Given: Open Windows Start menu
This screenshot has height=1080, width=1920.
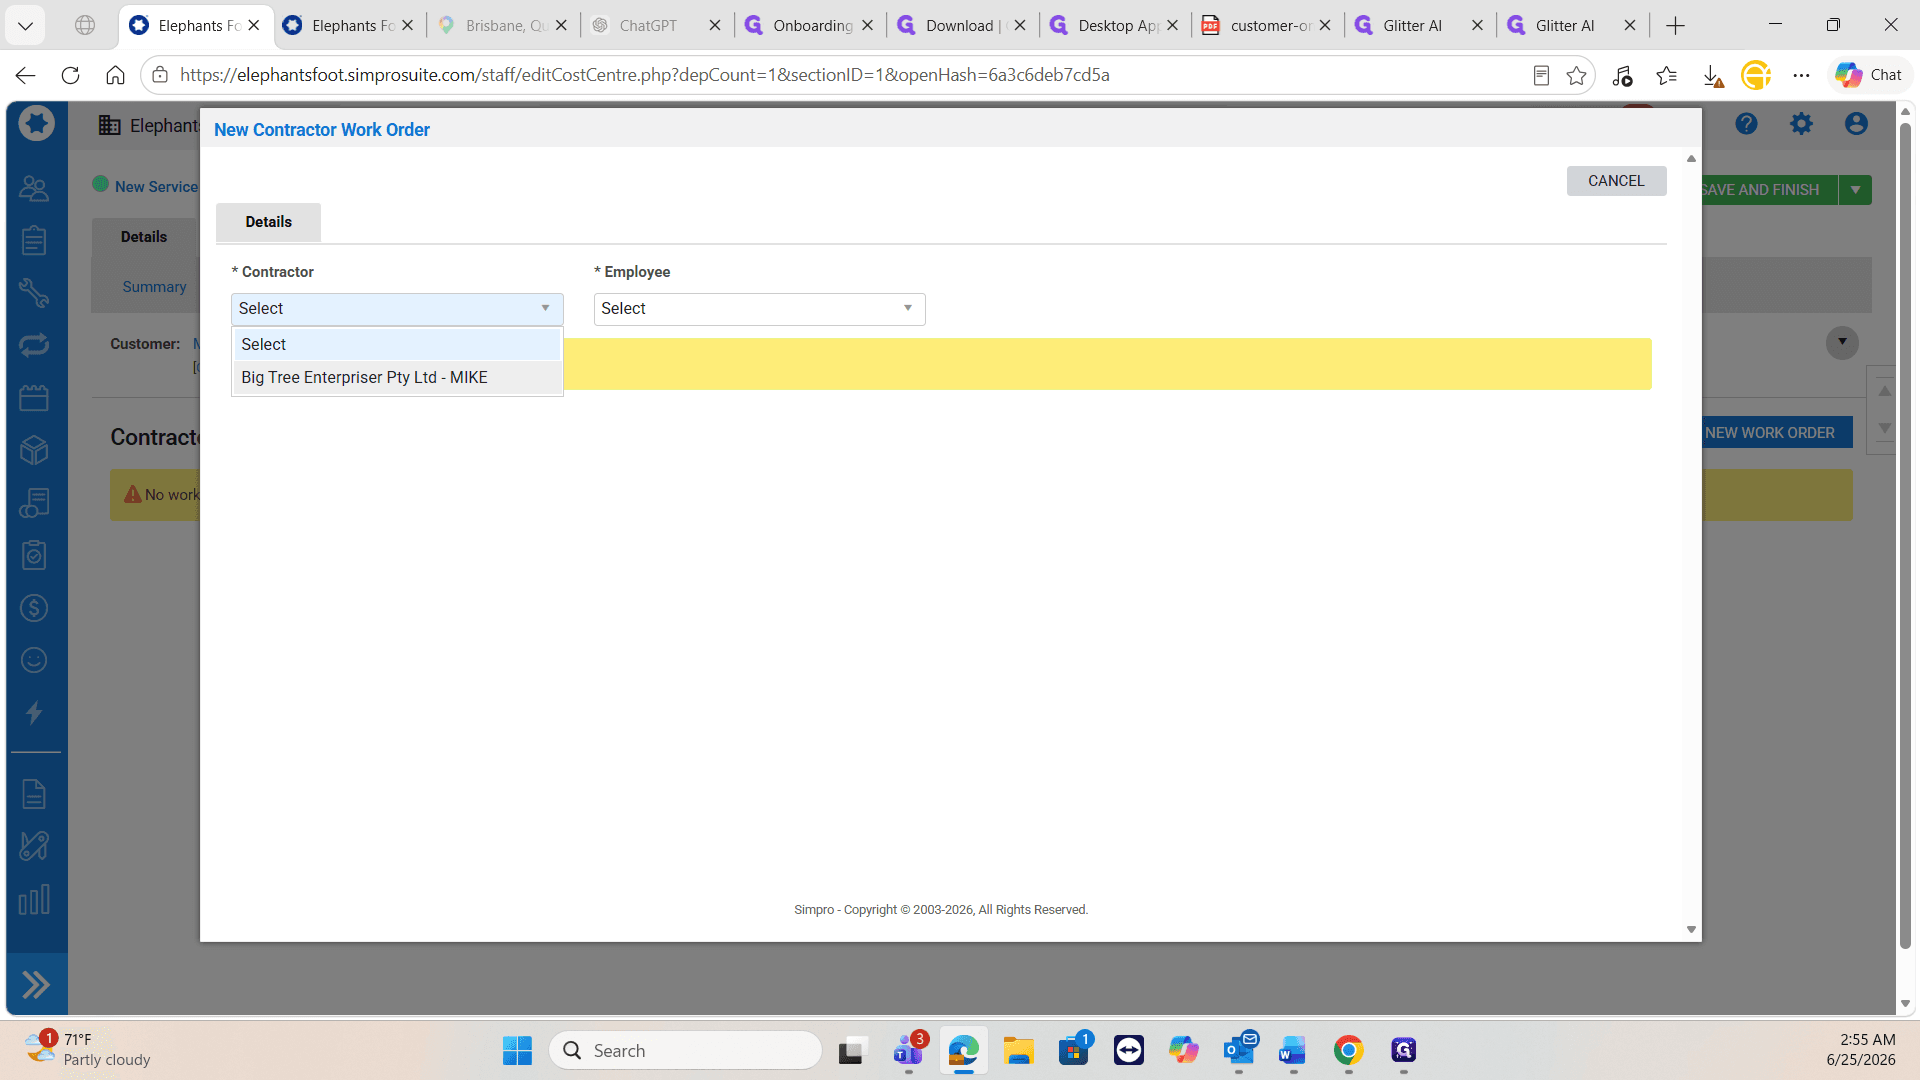Looking at the screenshot, I should click(517, 1051).
